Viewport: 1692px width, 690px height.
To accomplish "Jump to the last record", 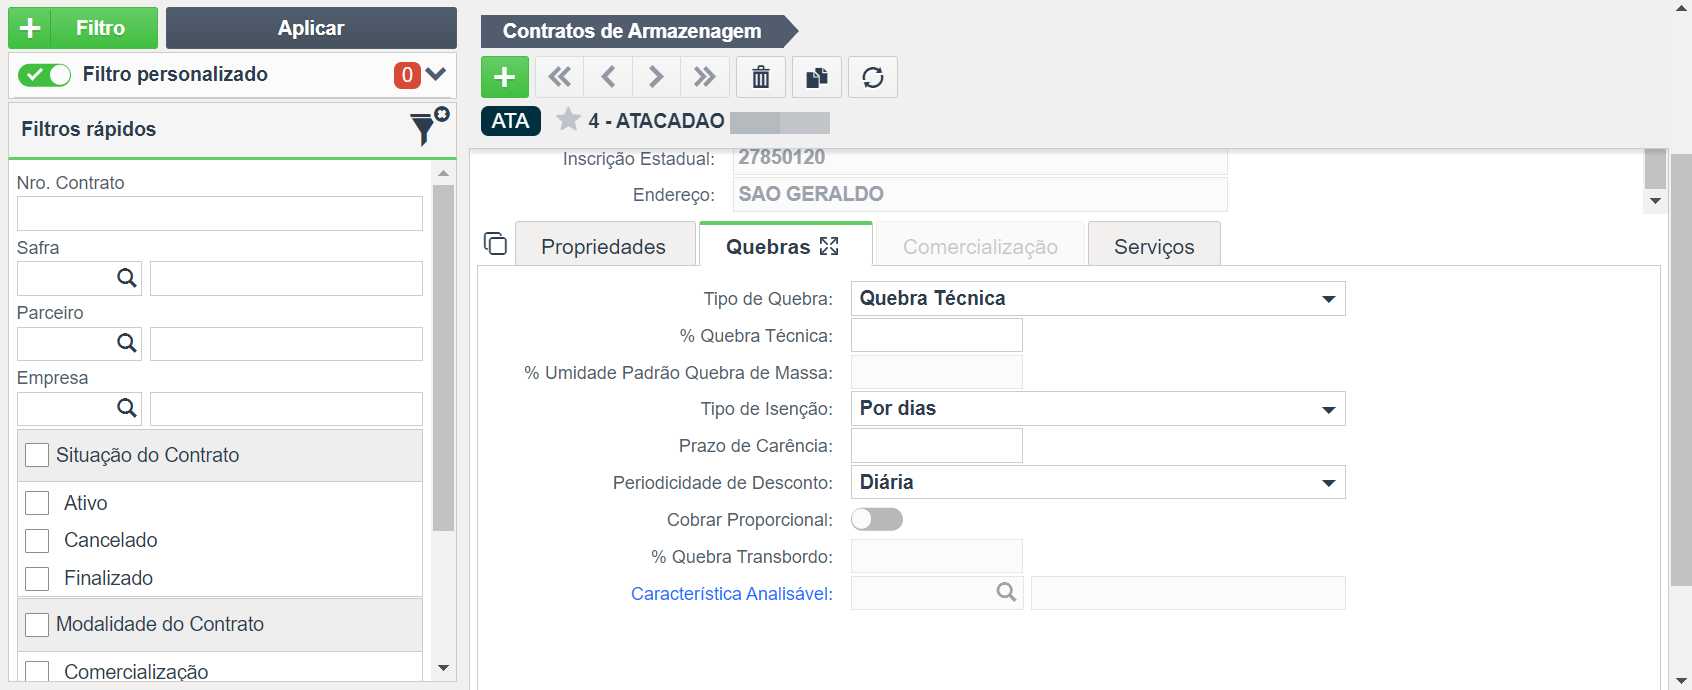I will (704, 77).
